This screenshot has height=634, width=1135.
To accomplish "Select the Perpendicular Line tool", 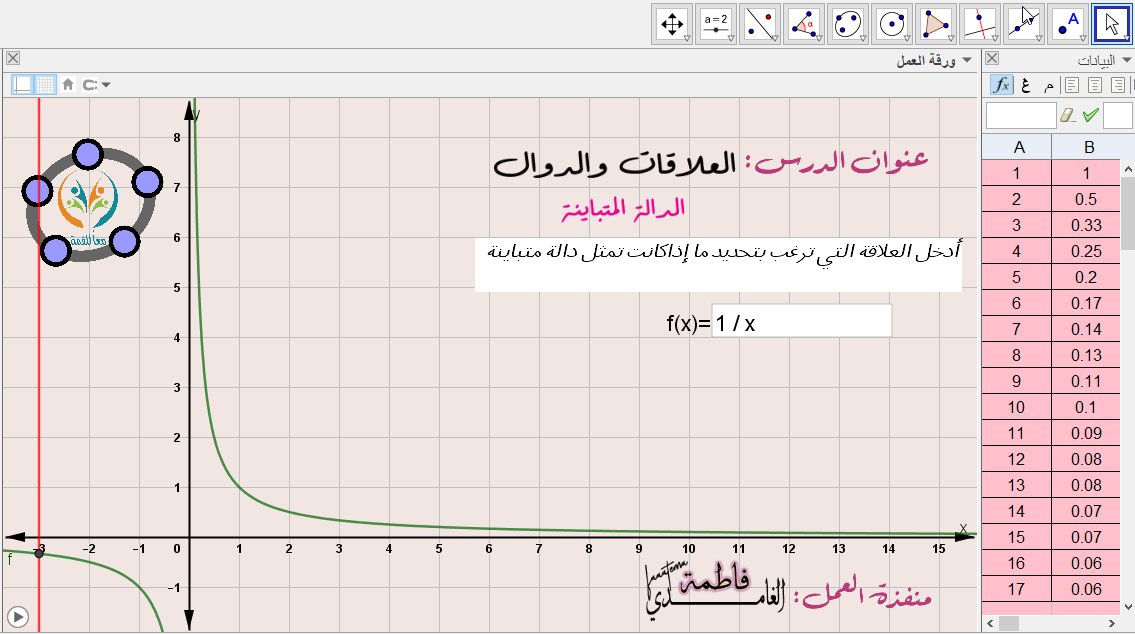I will coord(980,25).
